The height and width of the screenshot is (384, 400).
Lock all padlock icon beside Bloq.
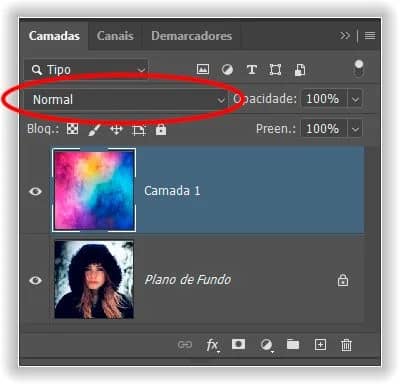click(161, 129)
